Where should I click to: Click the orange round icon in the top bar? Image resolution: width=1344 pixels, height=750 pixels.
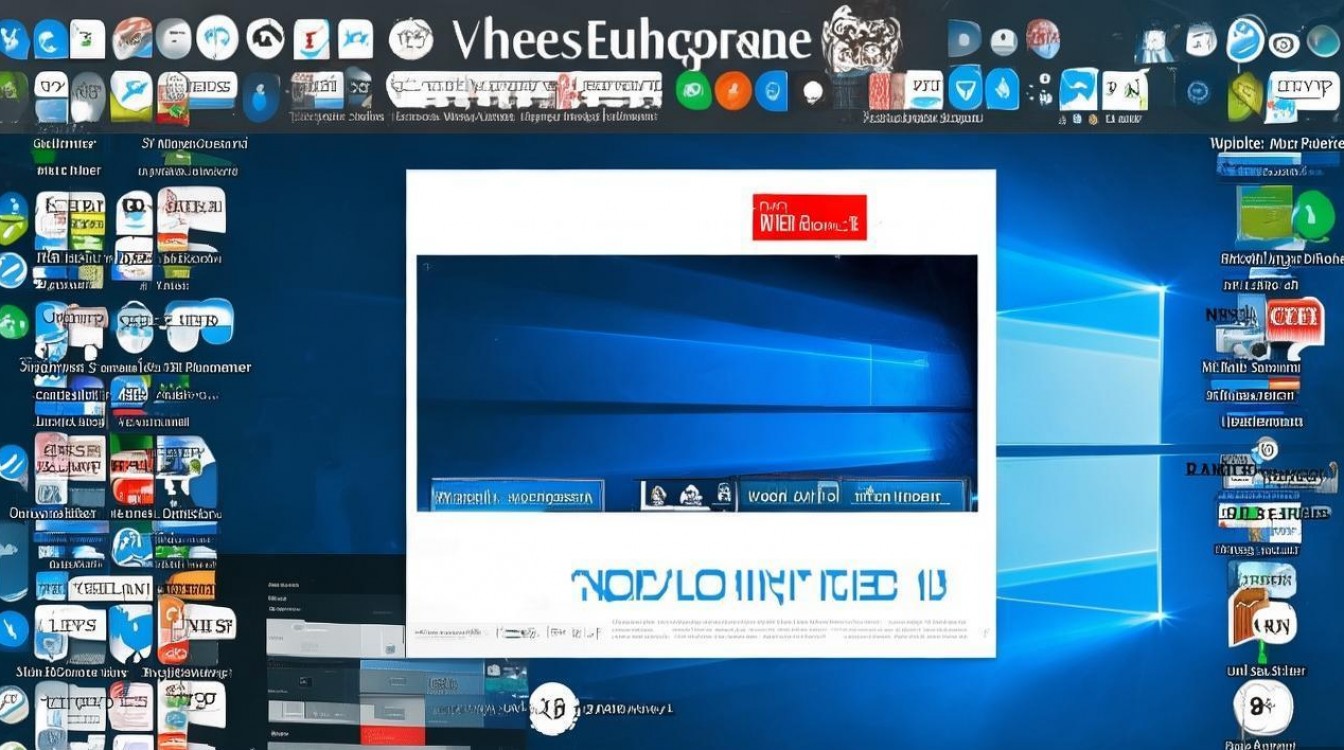[x=732, y=91]
